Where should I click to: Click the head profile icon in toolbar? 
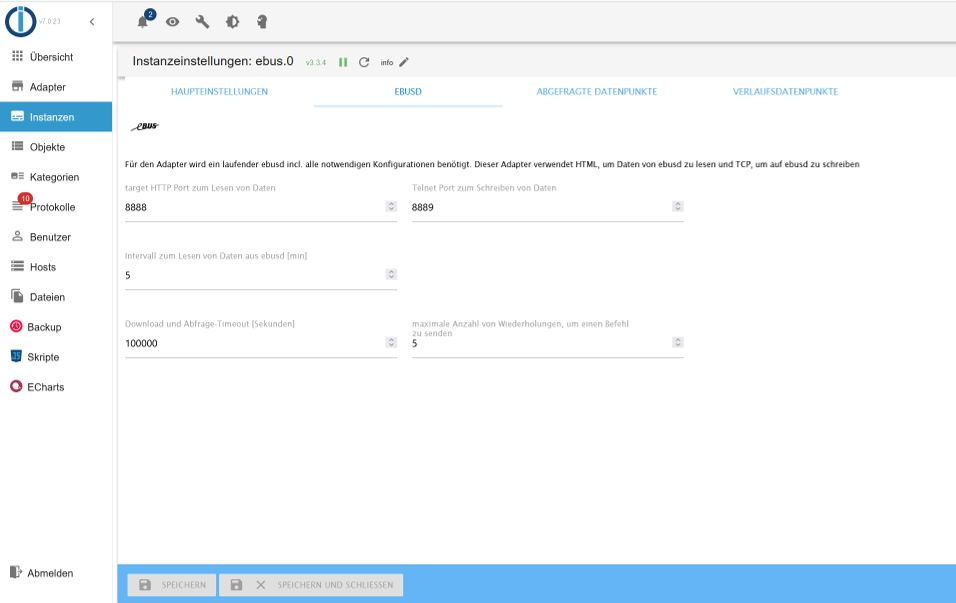point(262,22)
